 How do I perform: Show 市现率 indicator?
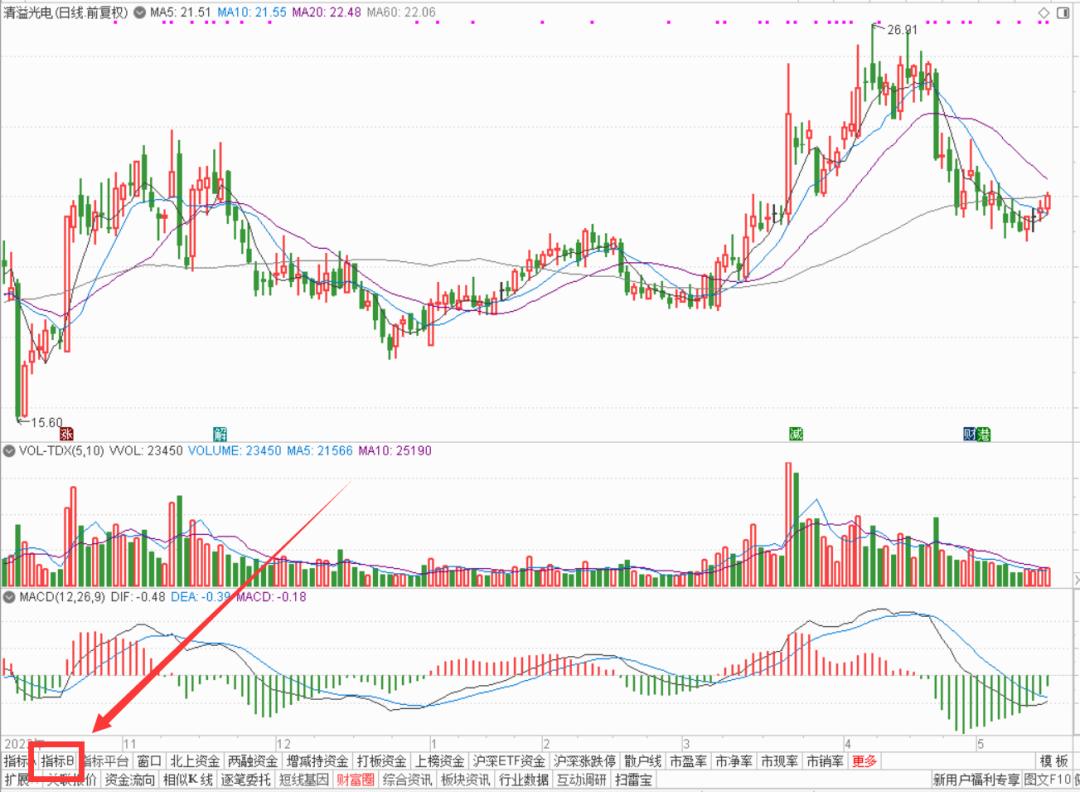pos(779,761)
